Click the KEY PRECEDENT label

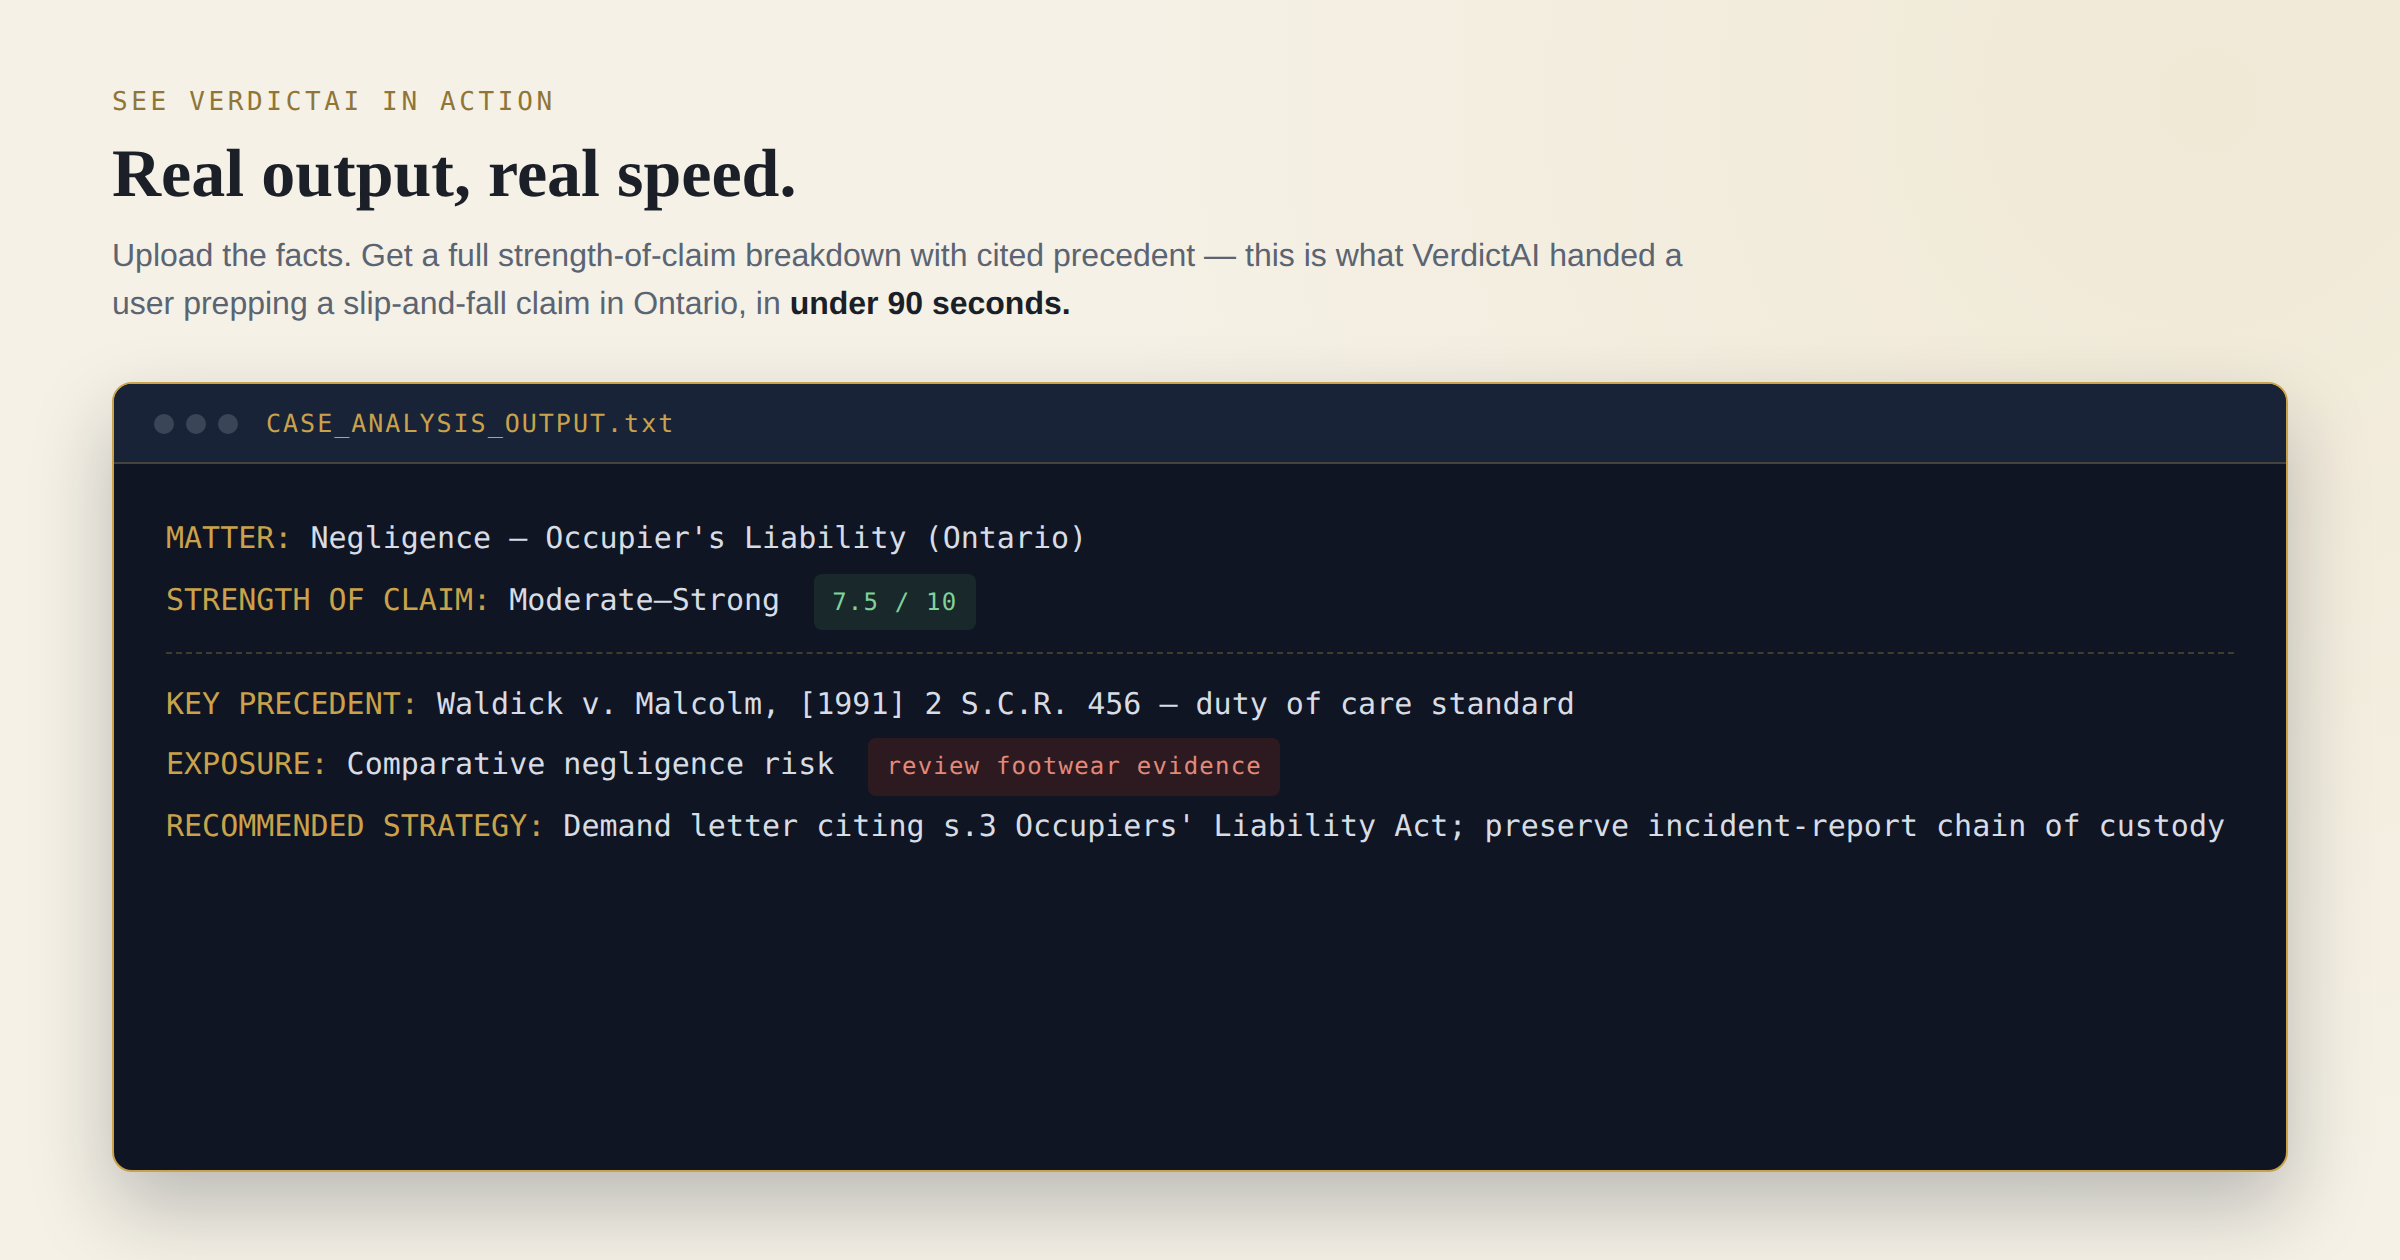click(x=291, y=704)
